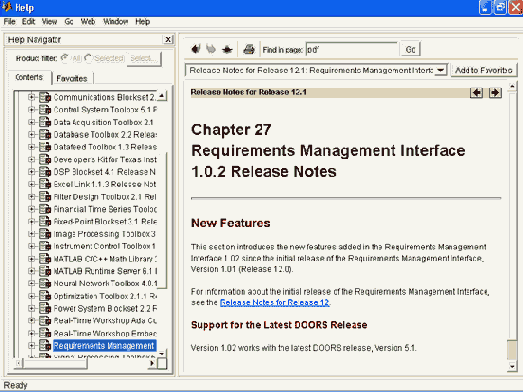Open the Window menu
This screenshot has width=523, height=392.
point(115,22)
